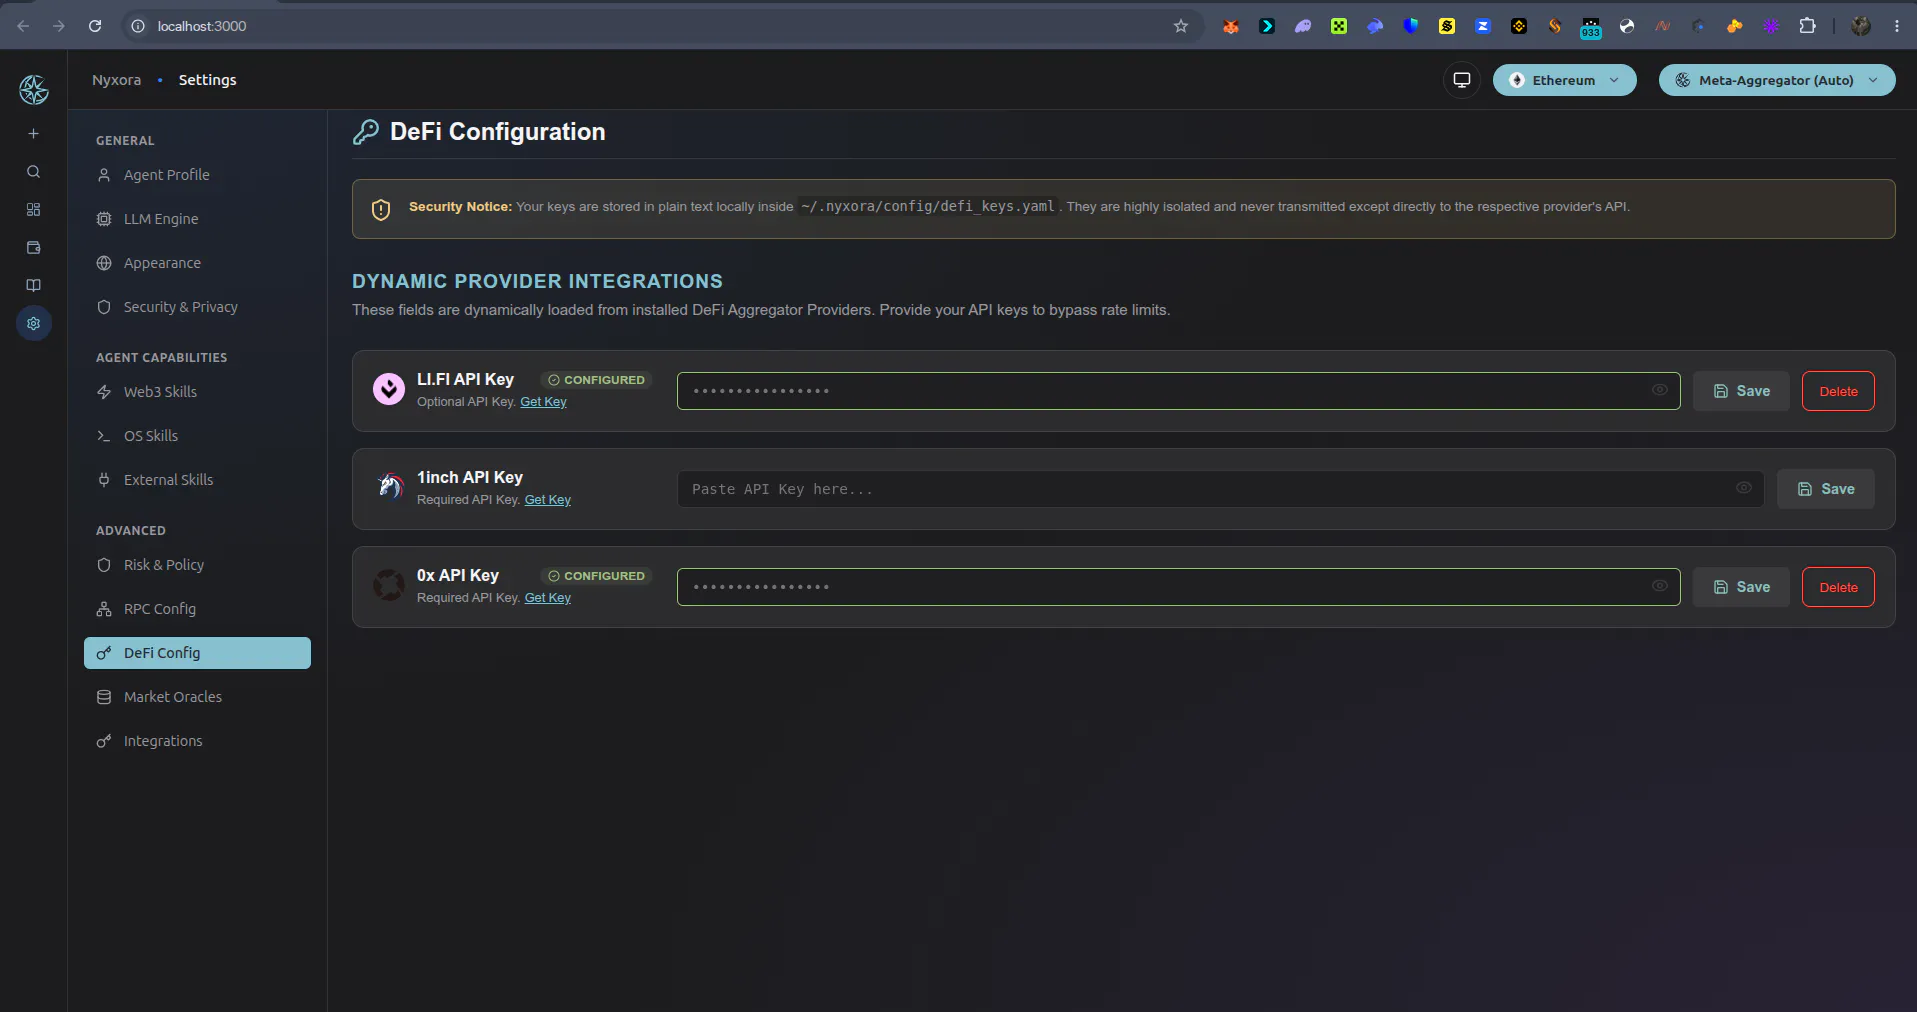The image size is (1917, 1012).
Task: Click the monitor display icon in header
Action: click(1461, 80)
